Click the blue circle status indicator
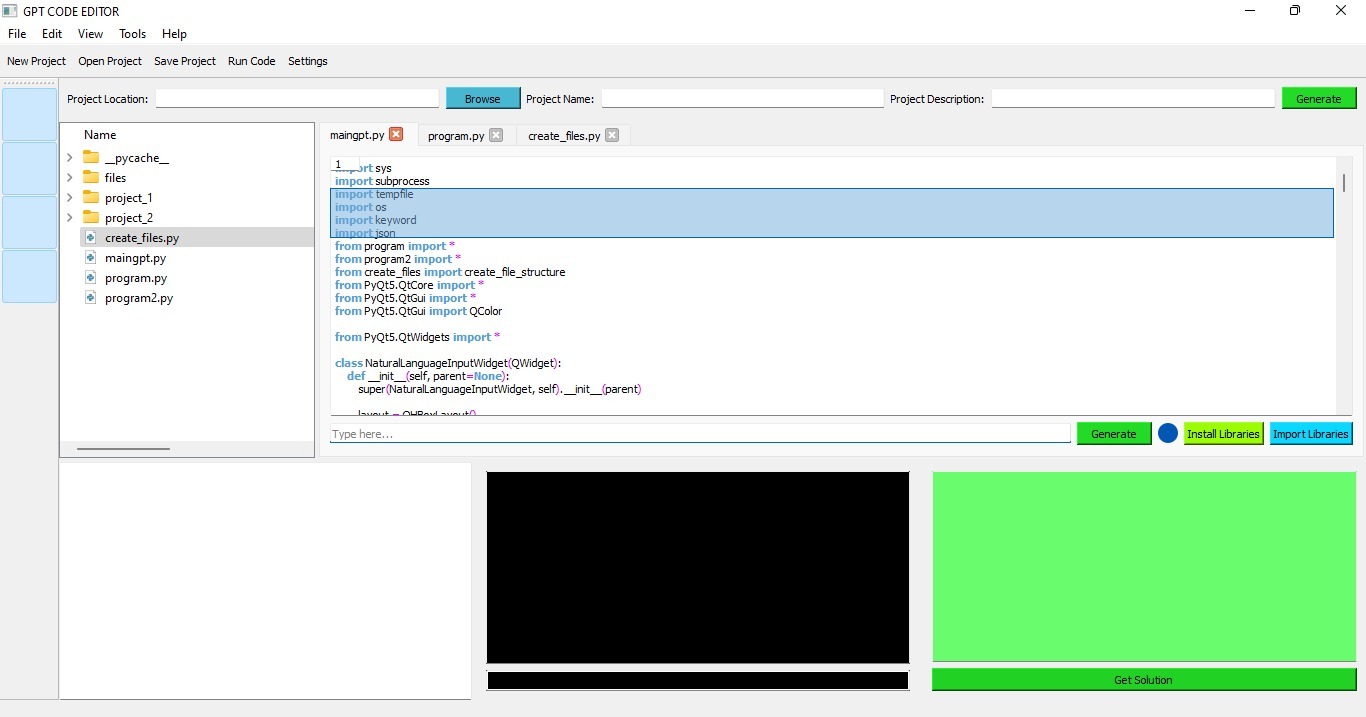Image resolution: width=1366 pixels, height=717 pixels. click(1167, 434)
